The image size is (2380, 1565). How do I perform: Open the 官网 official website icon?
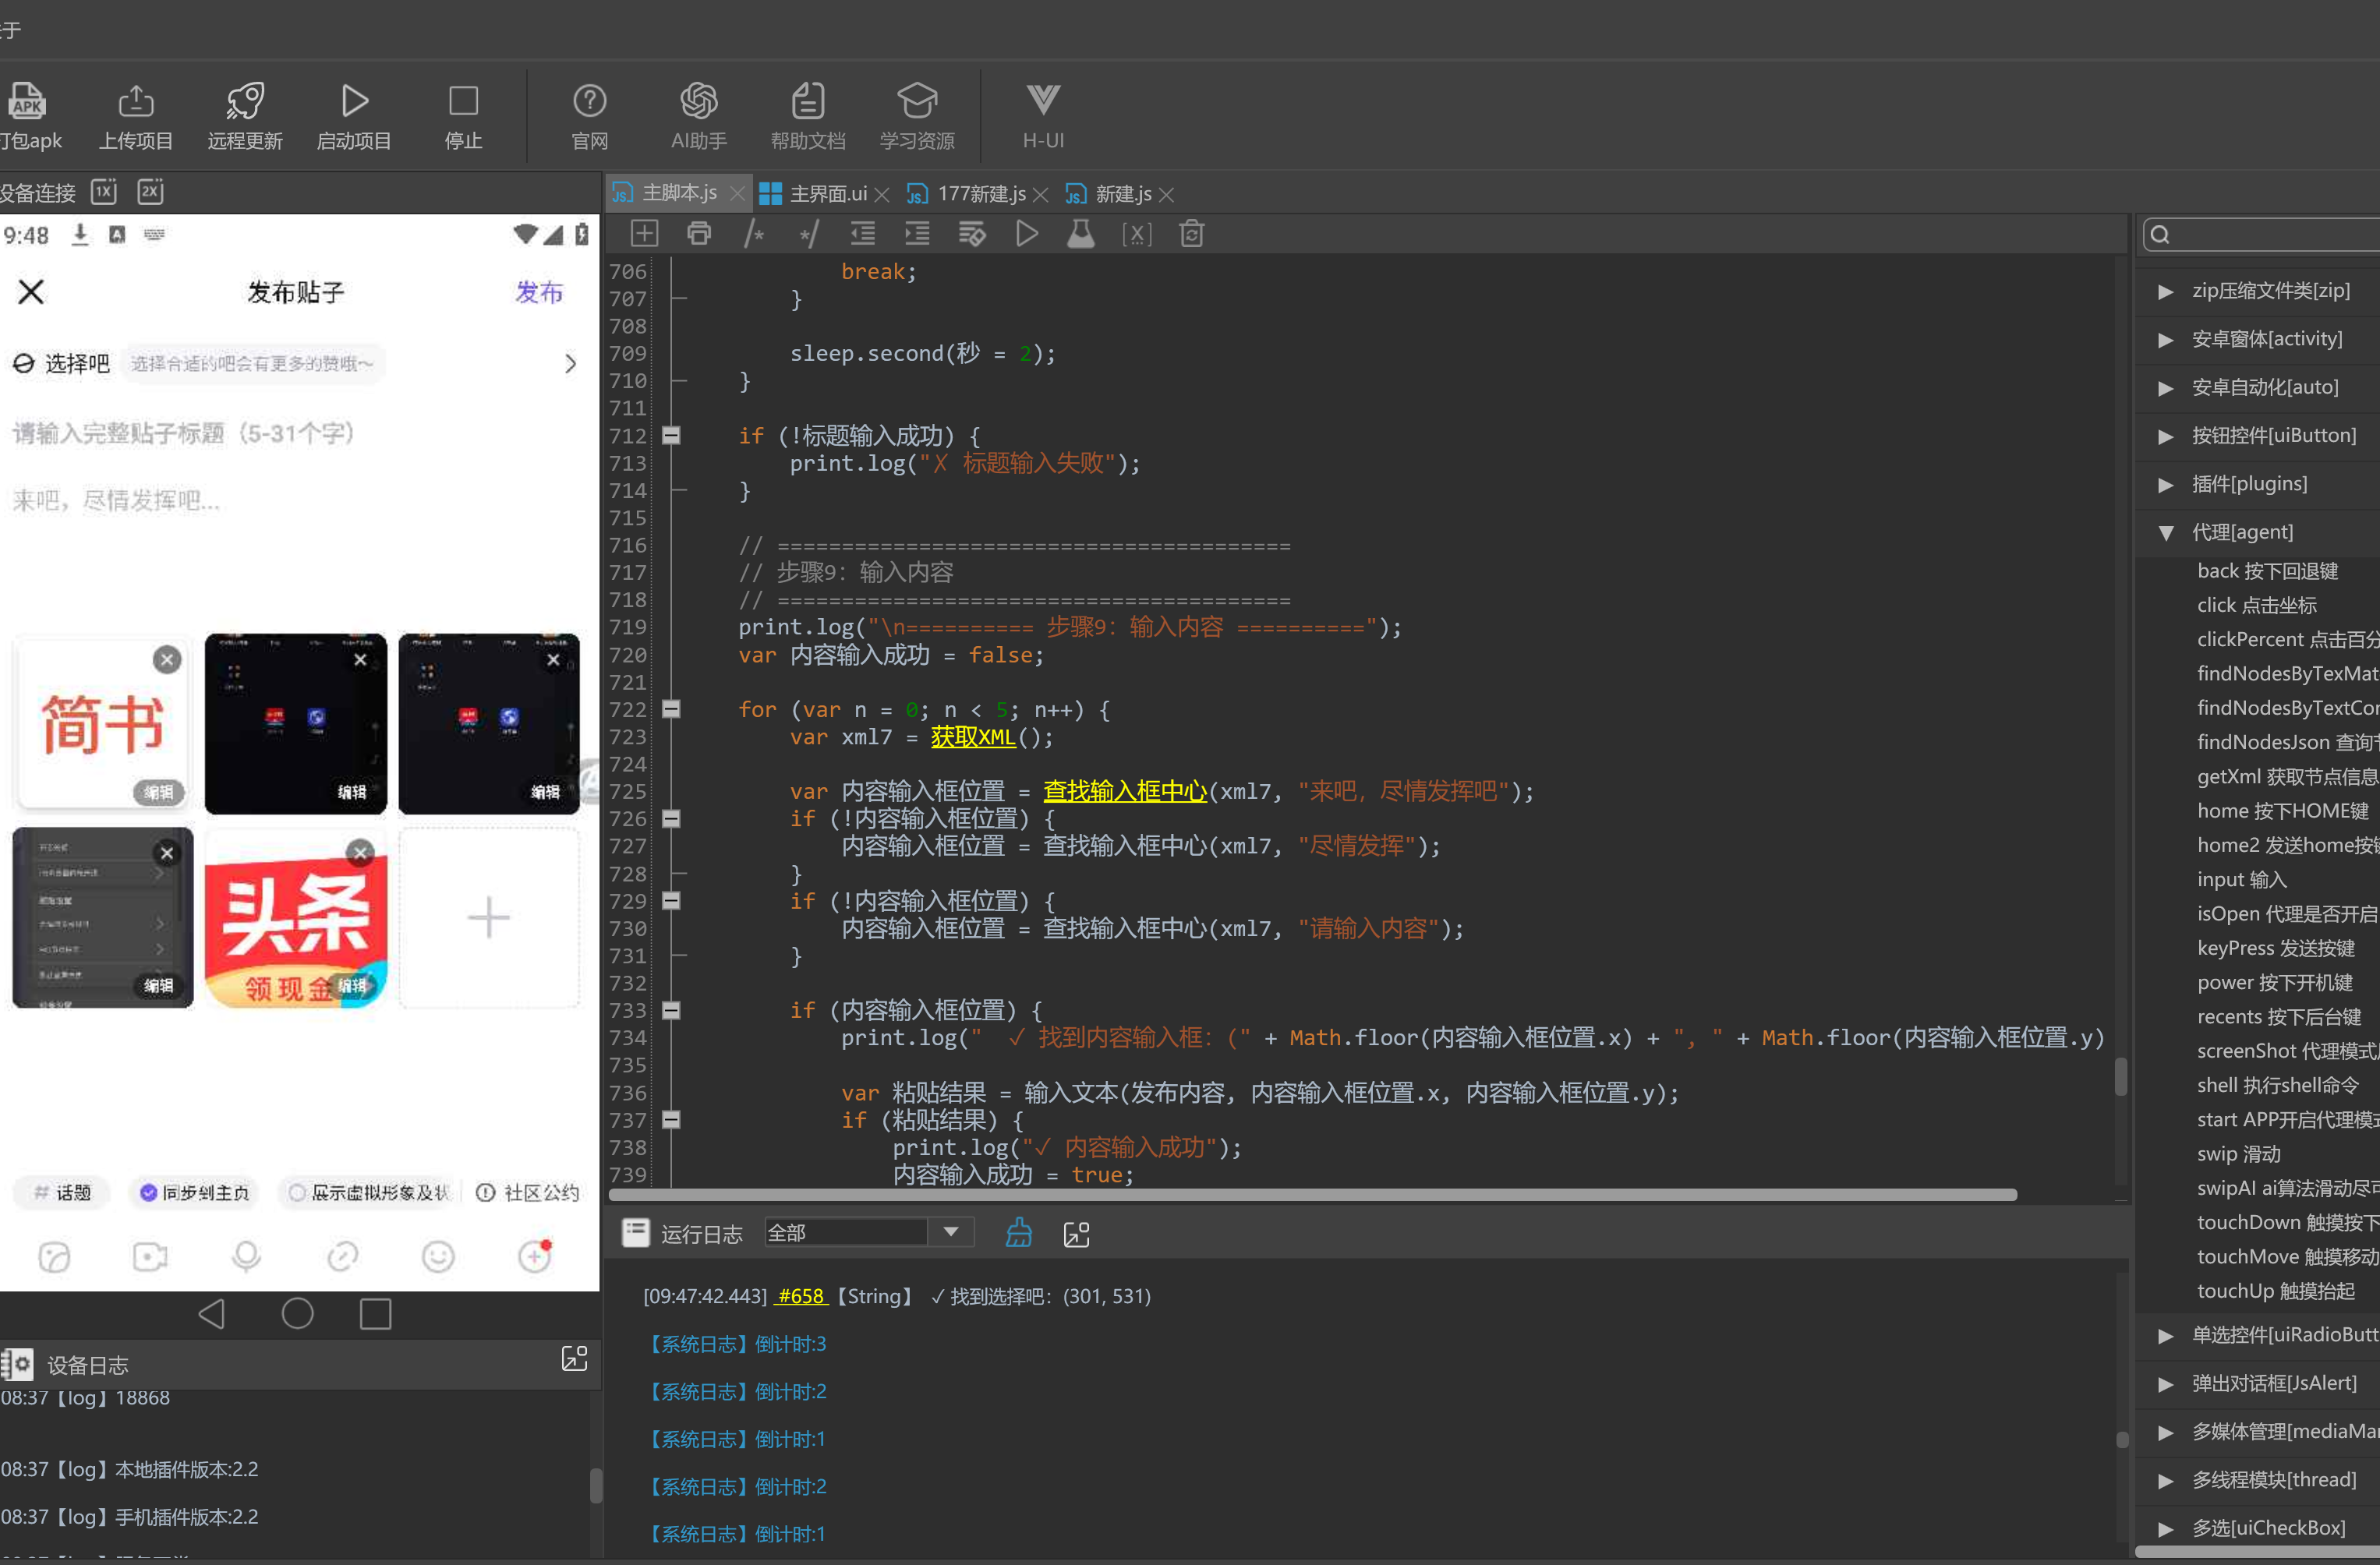590,115
